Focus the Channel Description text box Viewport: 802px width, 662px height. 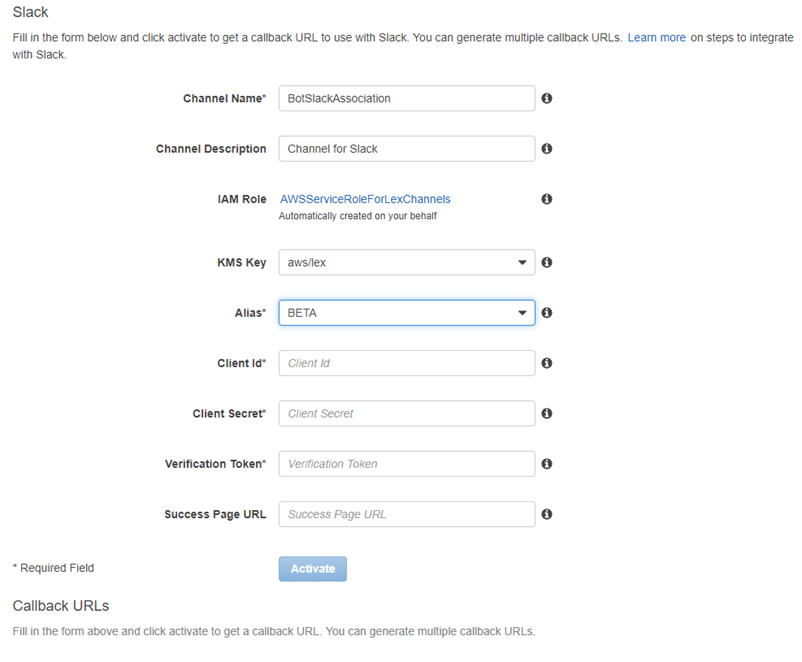406,149
